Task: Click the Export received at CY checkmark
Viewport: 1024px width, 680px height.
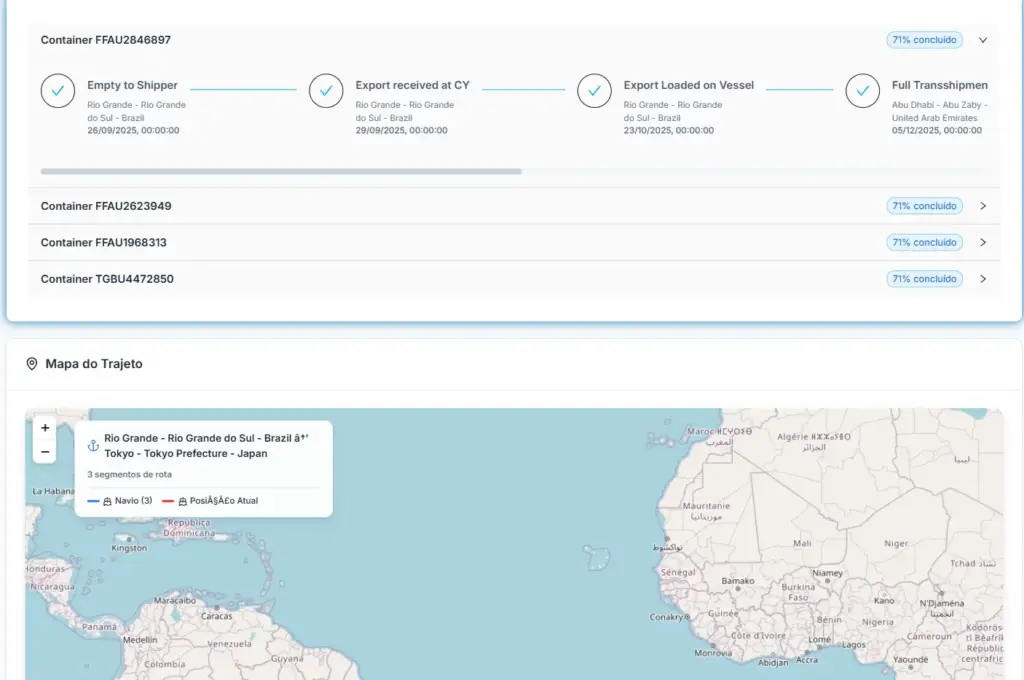Action: pos(326,91)
